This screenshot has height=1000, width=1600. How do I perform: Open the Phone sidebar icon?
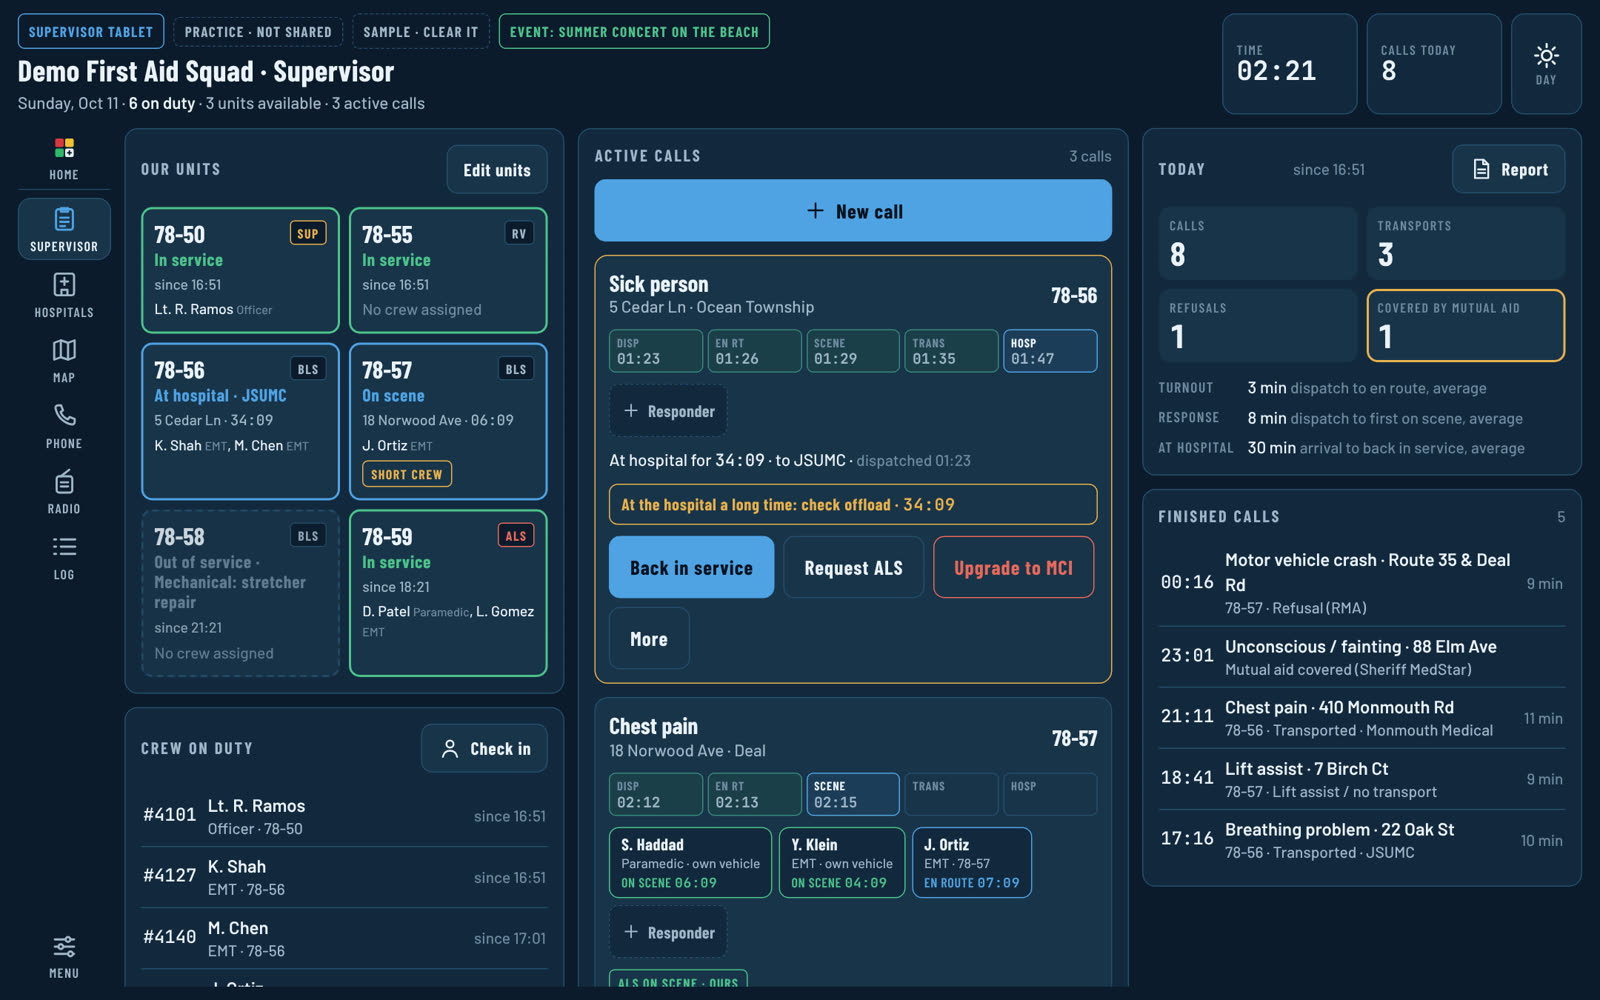pos(64,427)
